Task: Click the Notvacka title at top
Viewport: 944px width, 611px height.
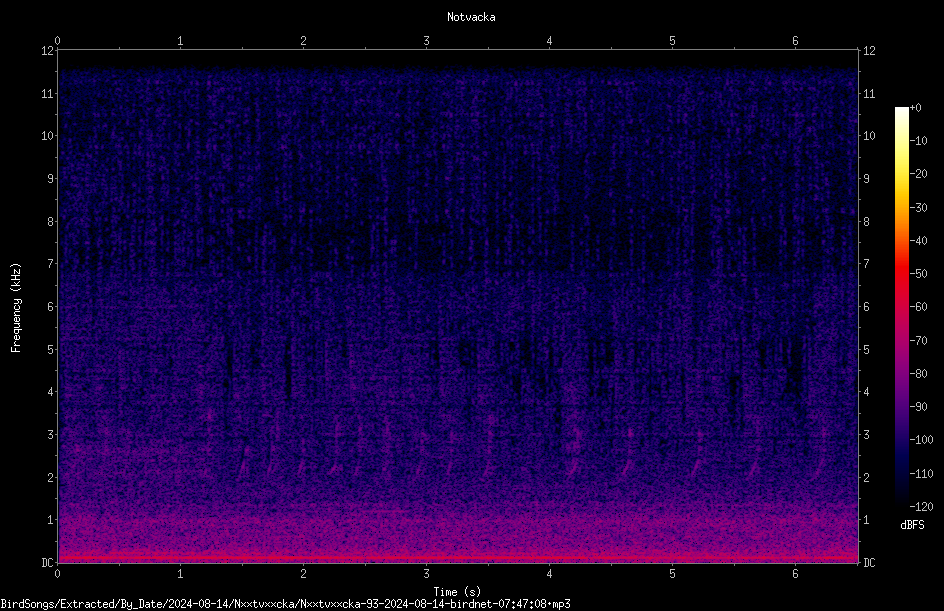Action: (471, 17)
